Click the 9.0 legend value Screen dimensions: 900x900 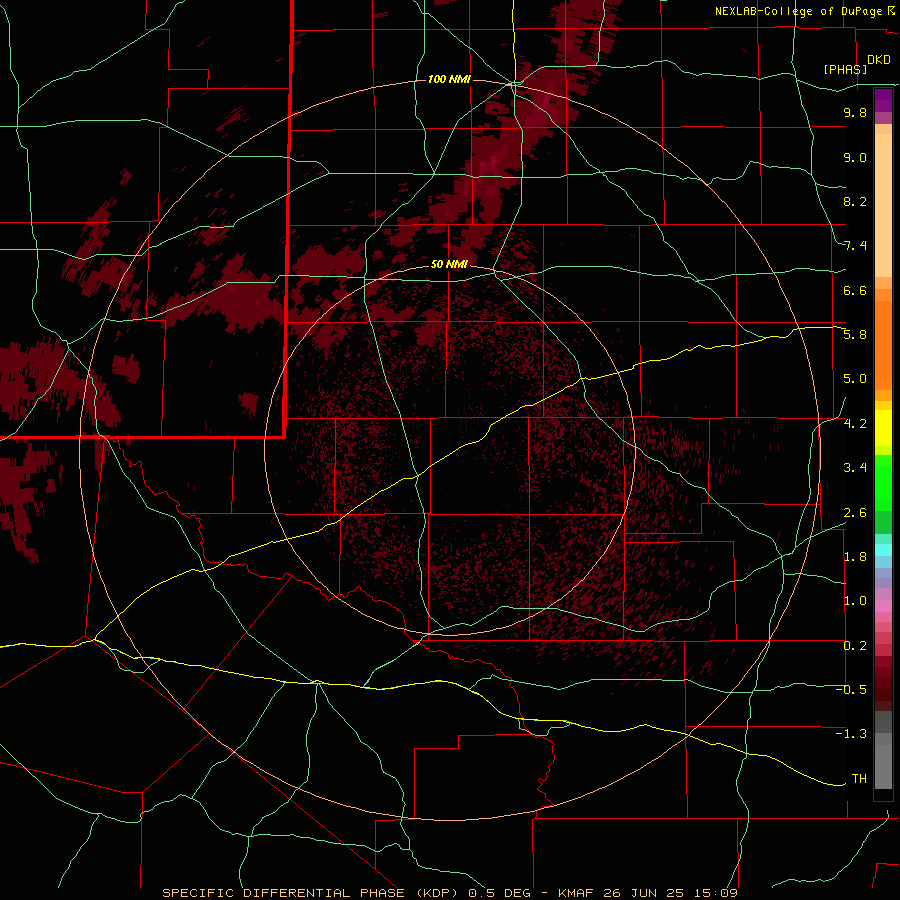pyautogui.click(x=855, y=157)
